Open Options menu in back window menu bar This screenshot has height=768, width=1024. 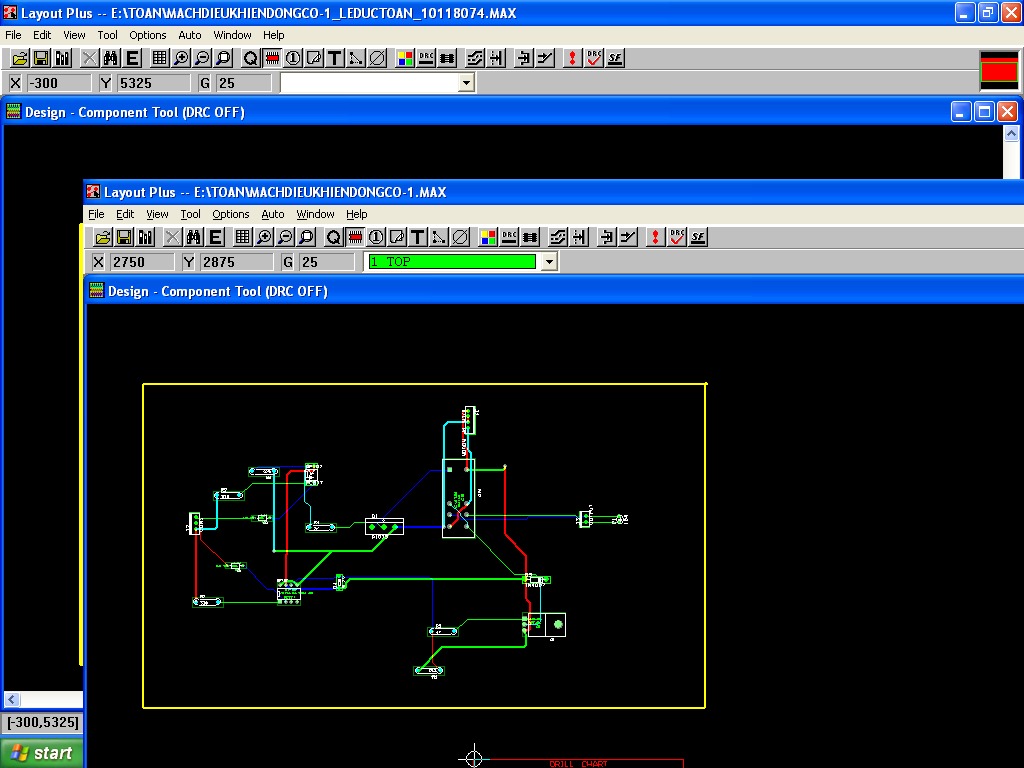click(147, 35)
